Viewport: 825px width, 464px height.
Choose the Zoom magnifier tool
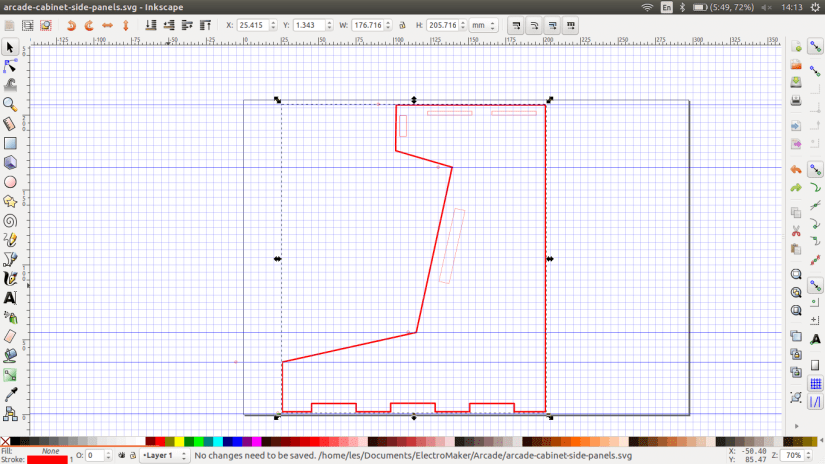click(x=10, y=104)
